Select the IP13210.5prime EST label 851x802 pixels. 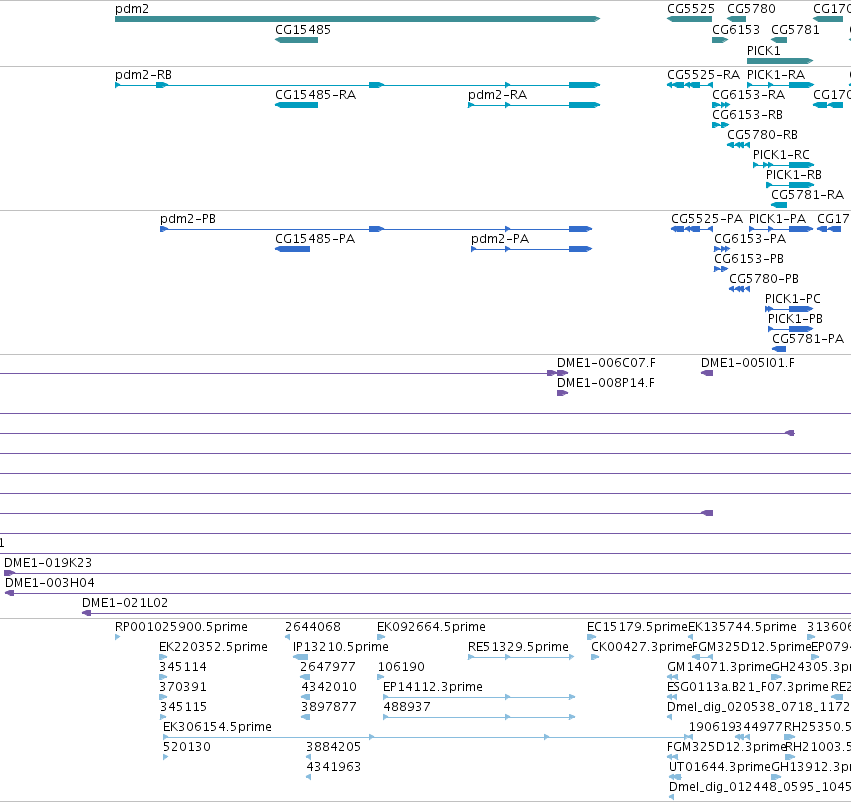coord(341,647)
